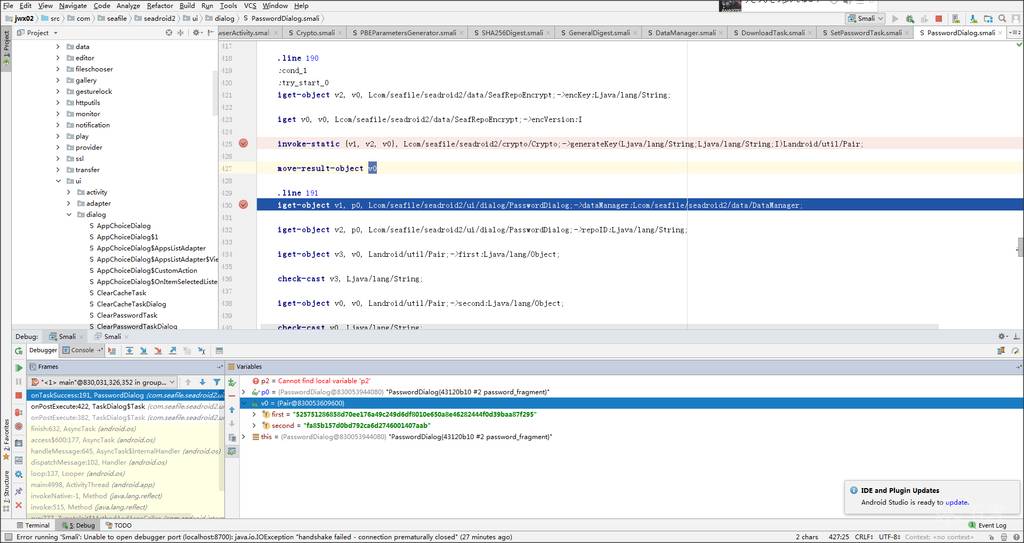Select previous frame with up arrow

click(x=188, y=382)
